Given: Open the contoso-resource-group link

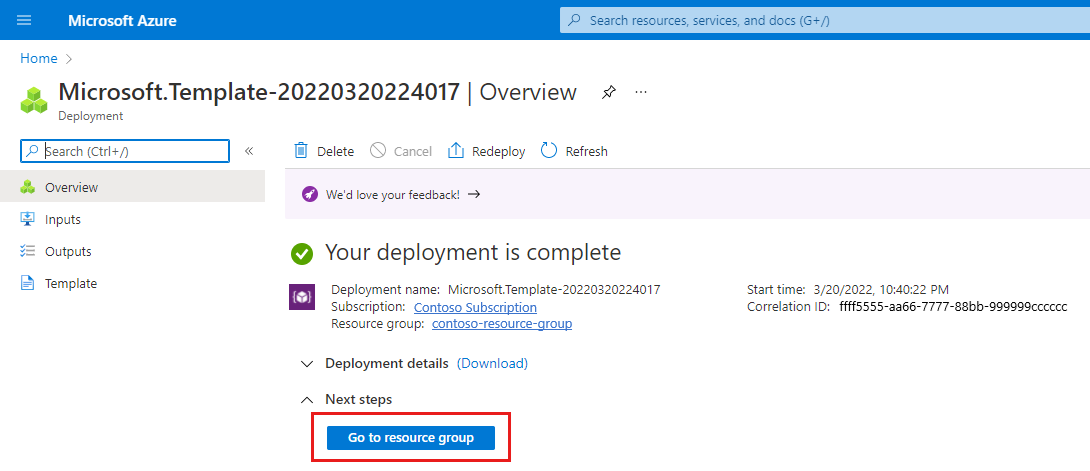Looking at the screenshot, I should [x=502, y=324].
